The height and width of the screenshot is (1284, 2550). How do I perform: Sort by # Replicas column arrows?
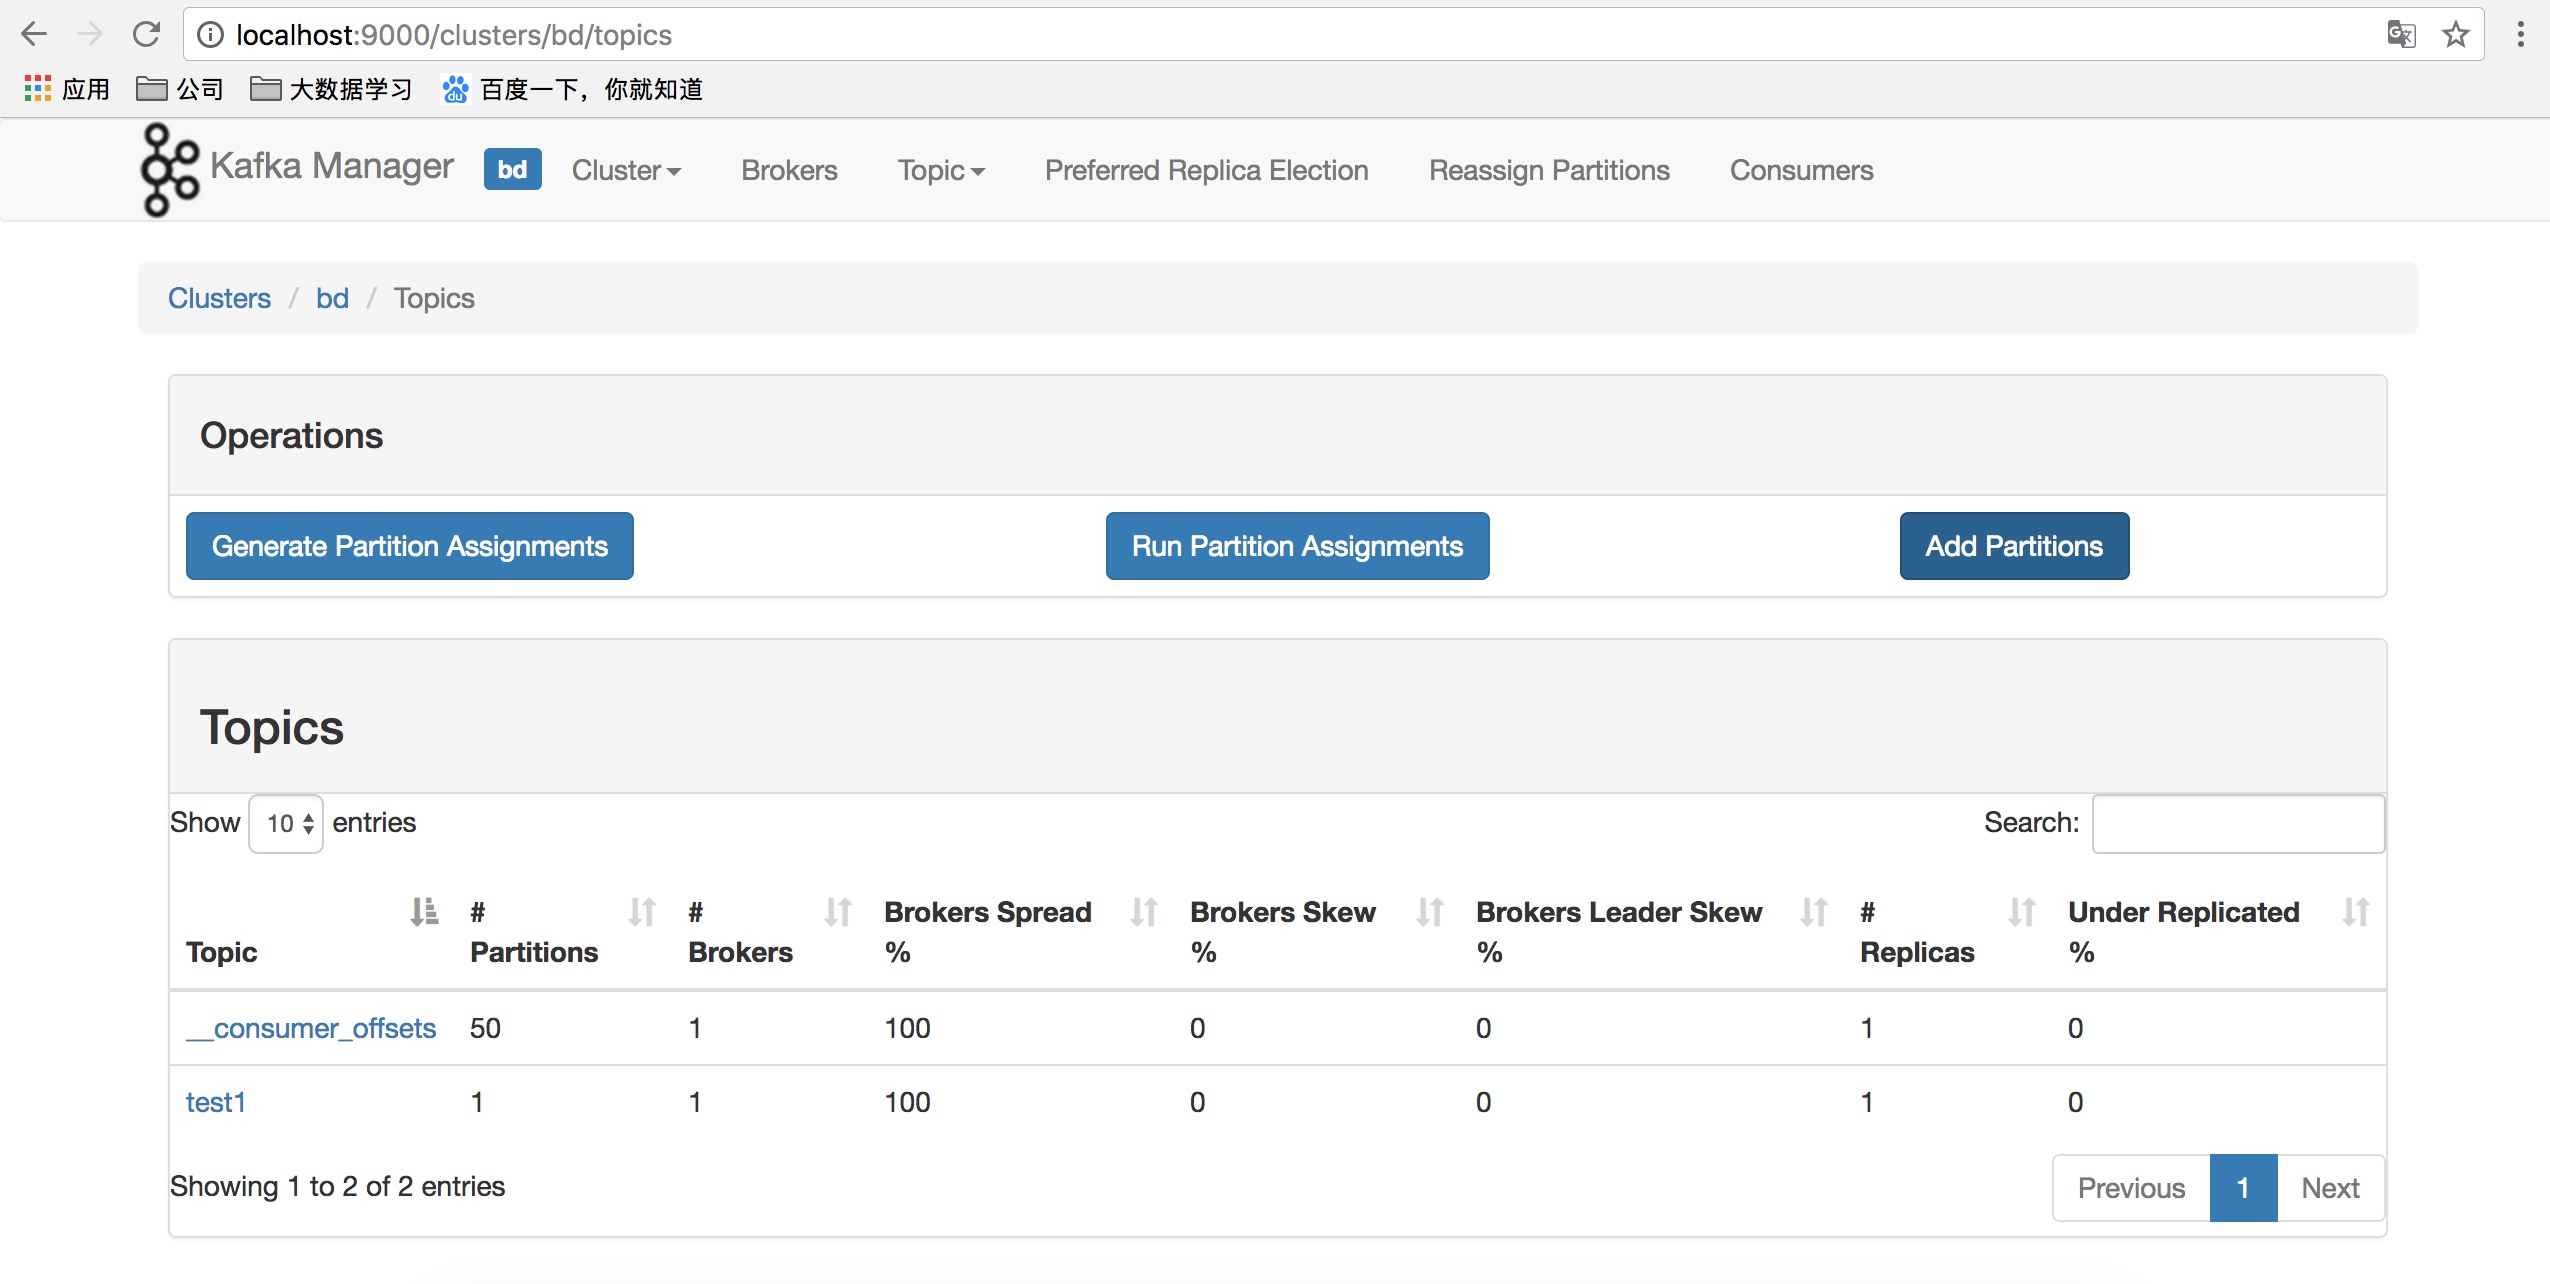click(x=2021, y=911)
